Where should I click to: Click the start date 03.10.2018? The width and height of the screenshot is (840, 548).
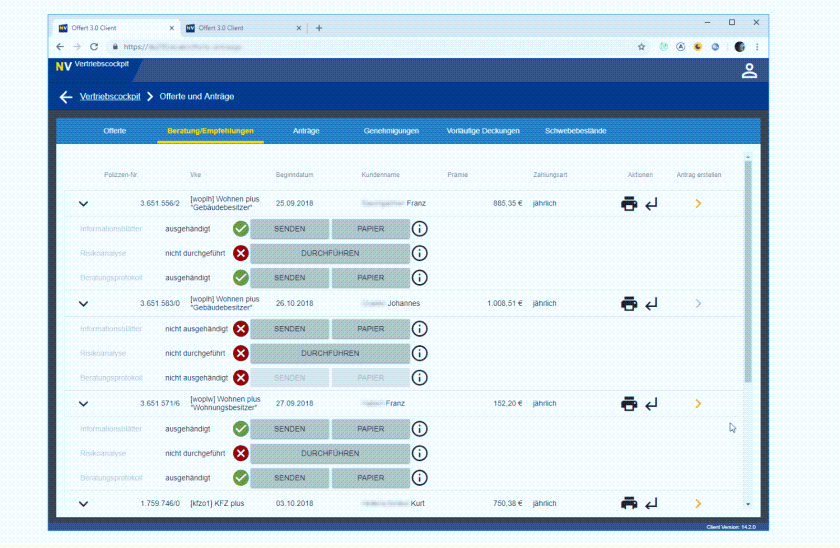point(295,504)
